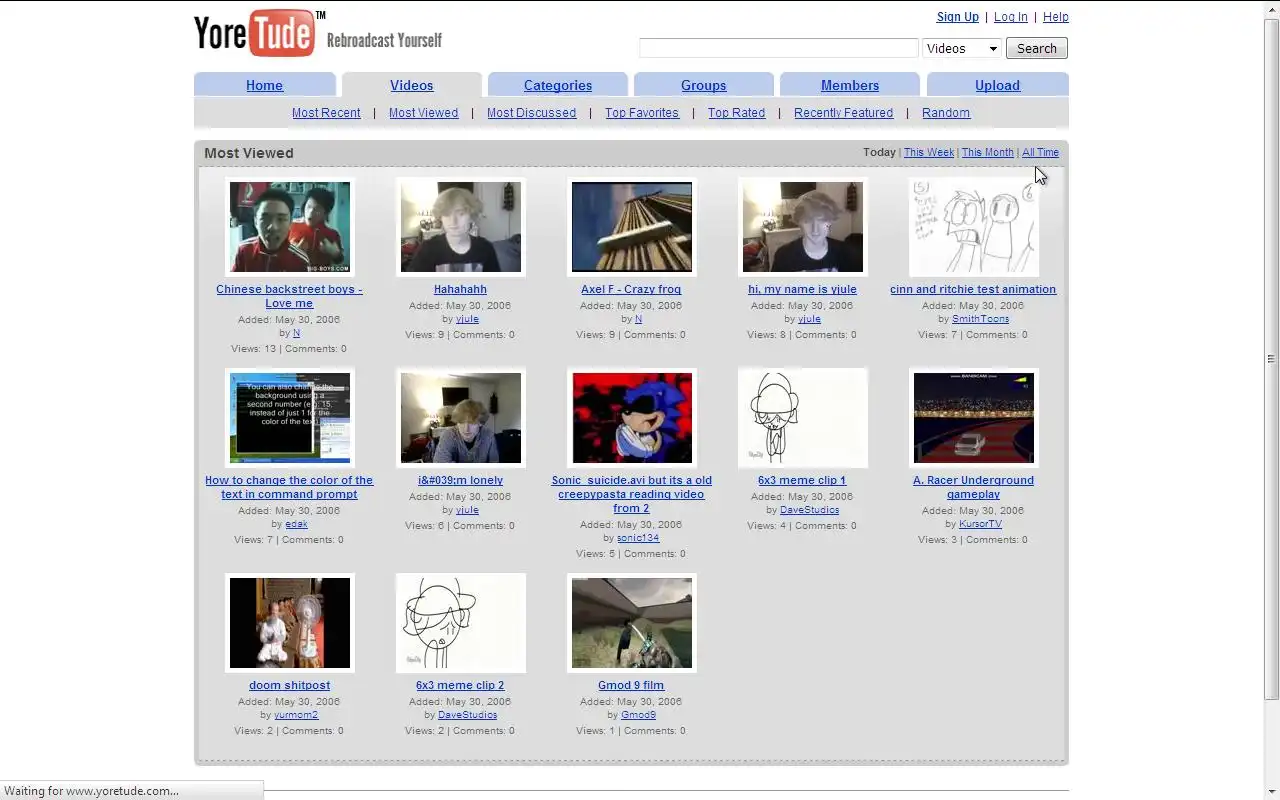Filter most viewed by This Month
Viewport: 1280px width, 800px height.
tap(988, 153)
